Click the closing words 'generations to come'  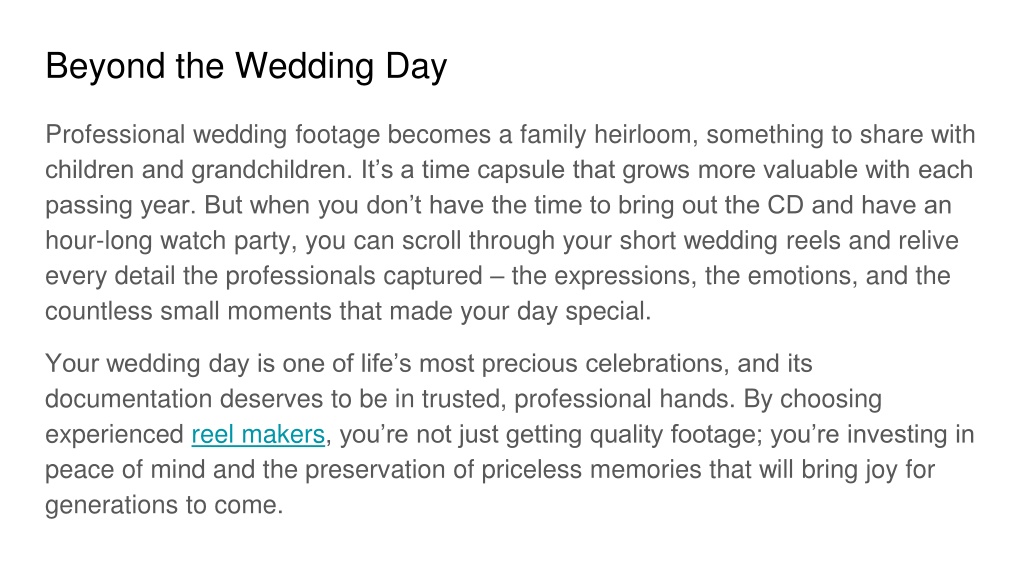(164, 505)
